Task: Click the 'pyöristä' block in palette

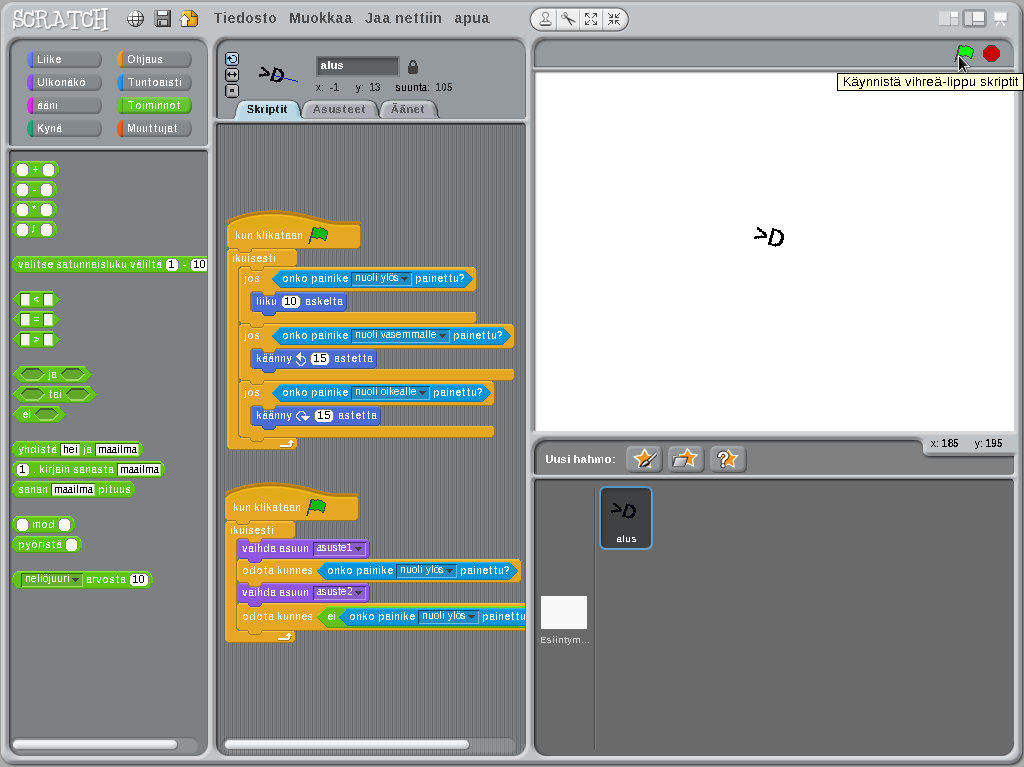Action: [x=46, y=544]
